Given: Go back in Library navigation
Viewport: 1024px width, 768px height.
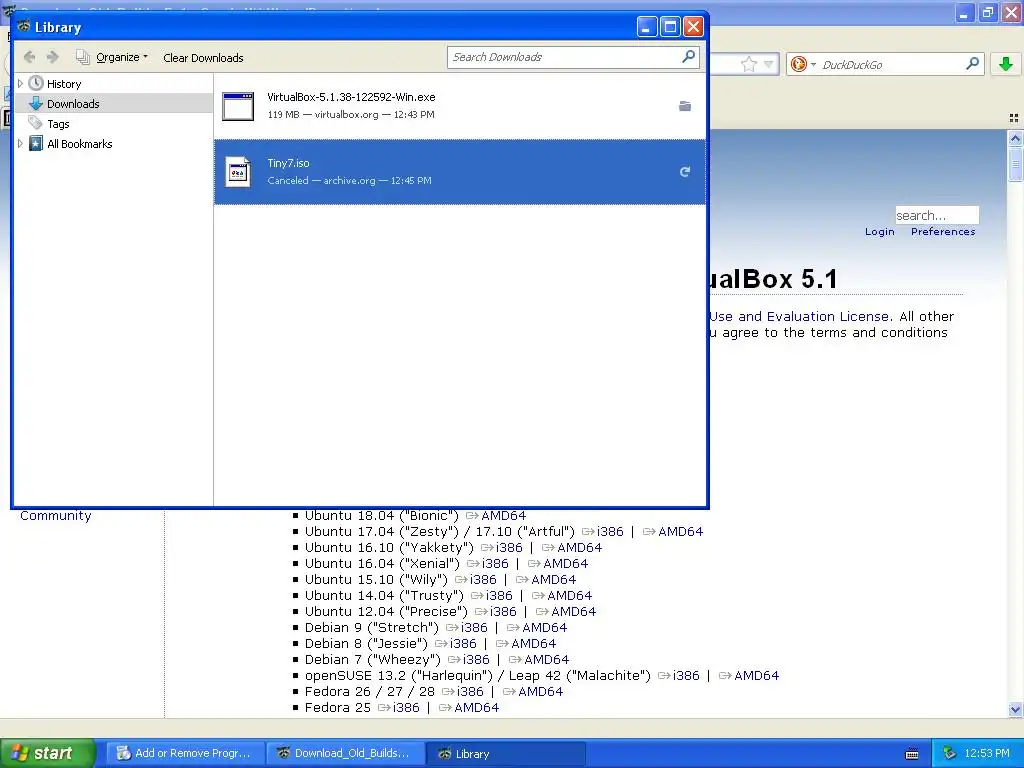Looking at the screenshot, I should (x=29, y=57).
